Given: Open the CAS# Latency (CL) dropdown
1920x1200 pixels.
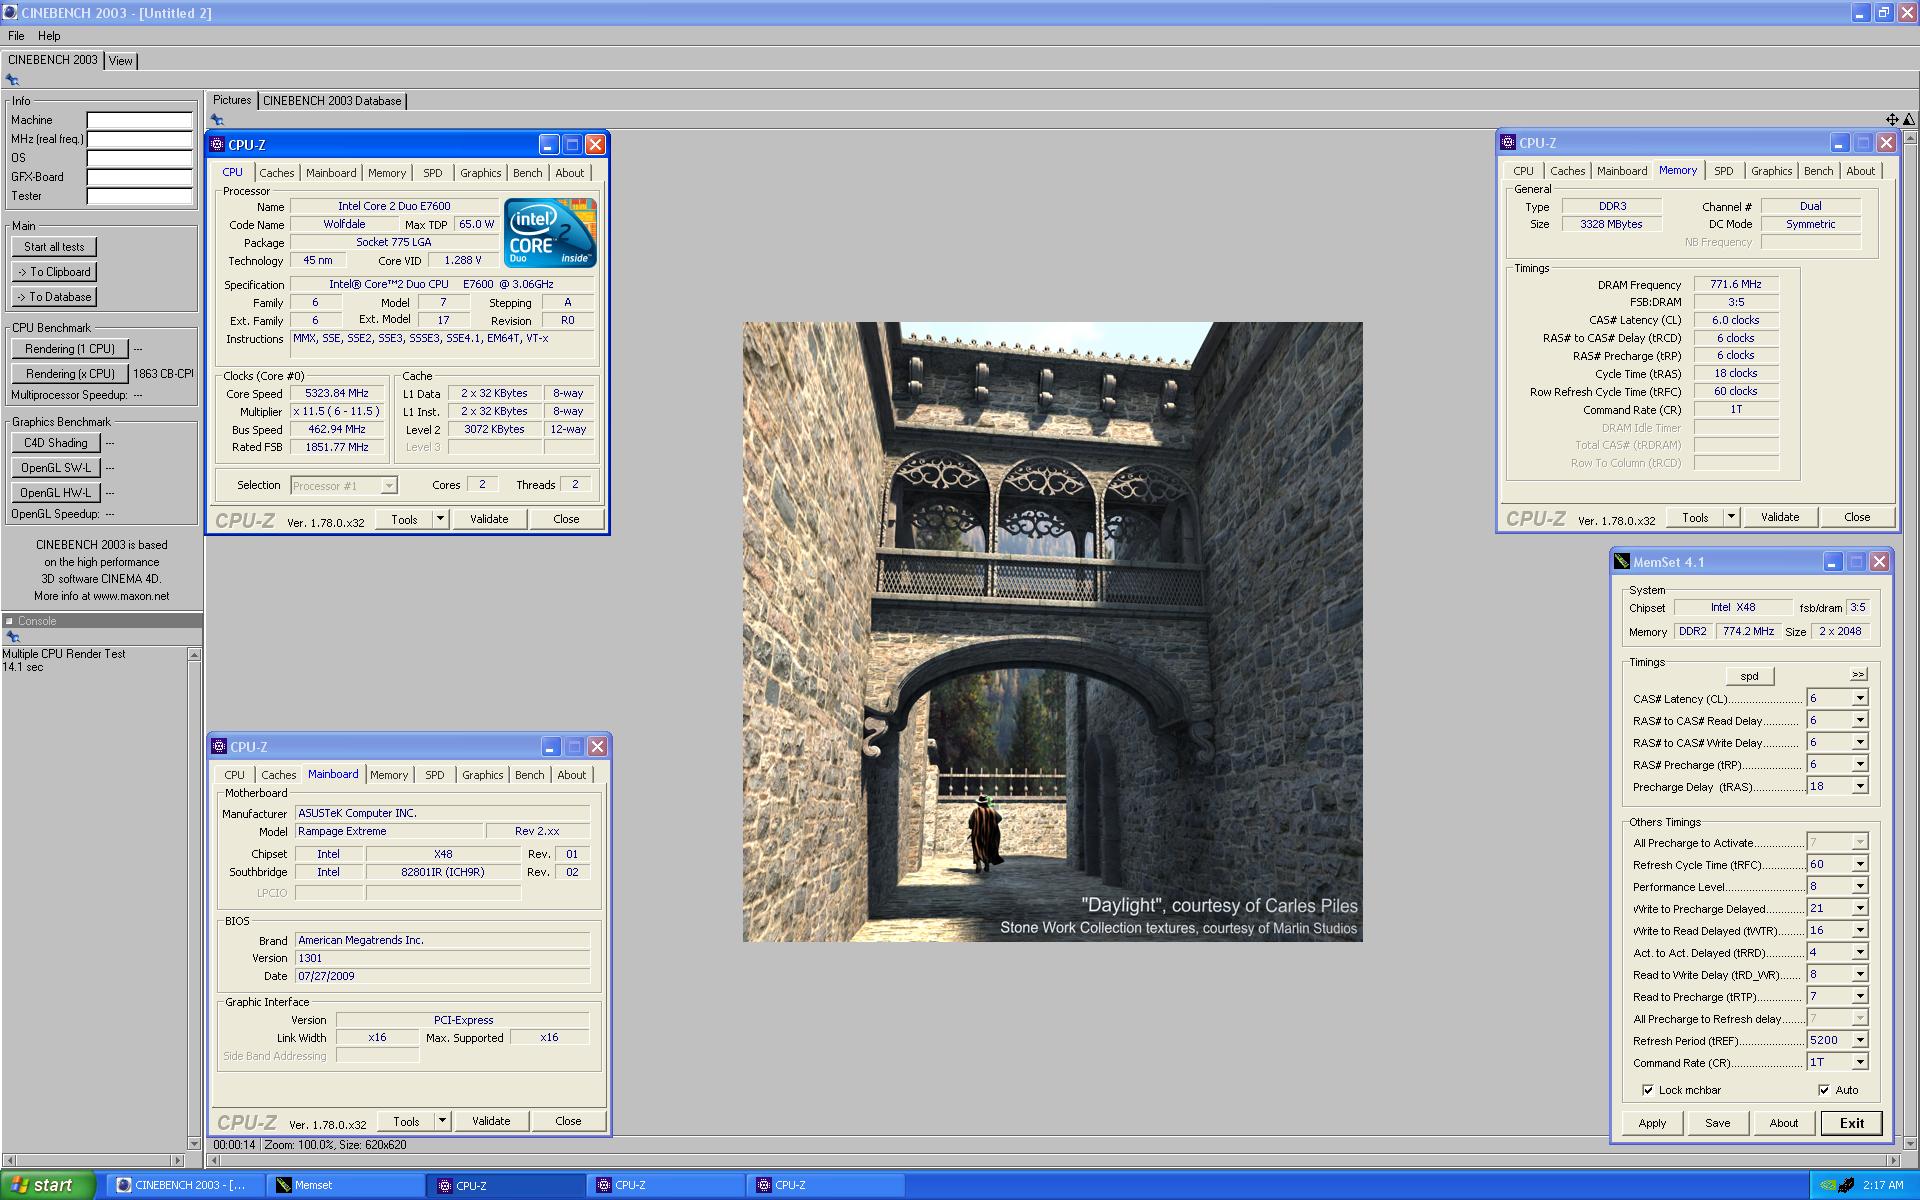Looking at the screenshot, I should coord(1860,698).
